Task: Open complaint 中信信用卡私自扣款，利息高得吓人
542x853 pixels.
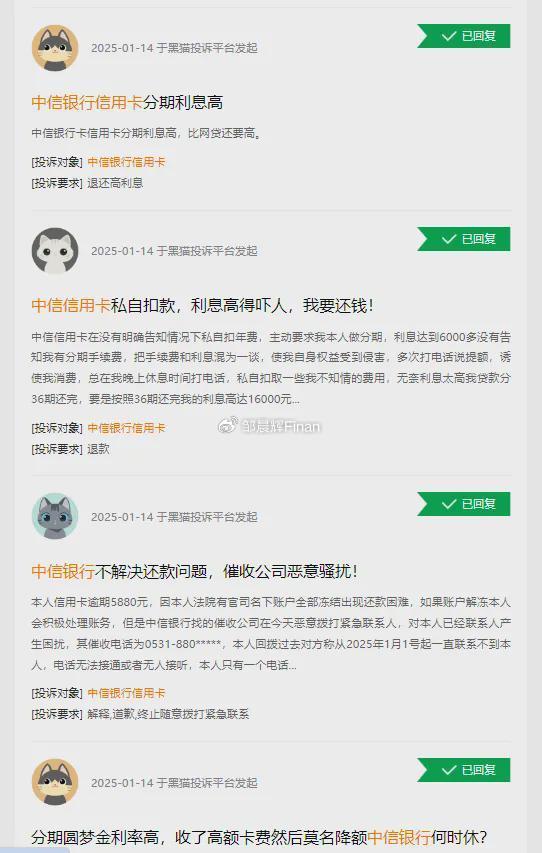Action: click(202, 305)
